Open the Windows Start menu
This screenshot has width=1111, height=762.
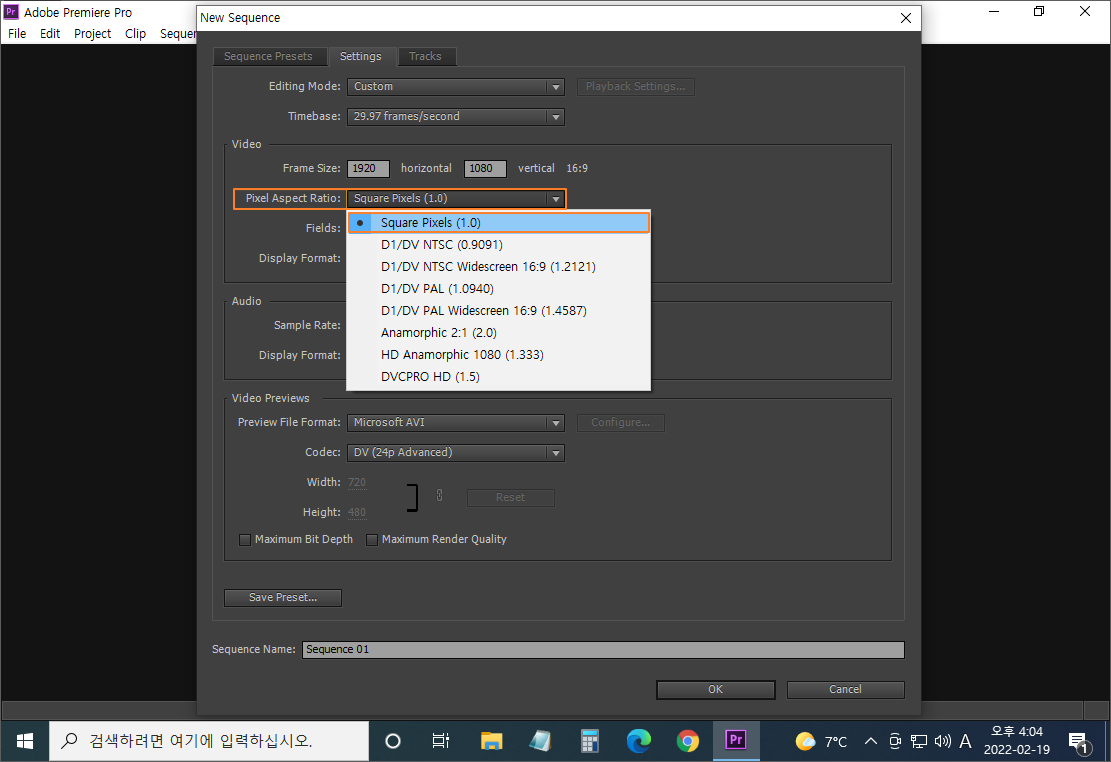(25, 741)
